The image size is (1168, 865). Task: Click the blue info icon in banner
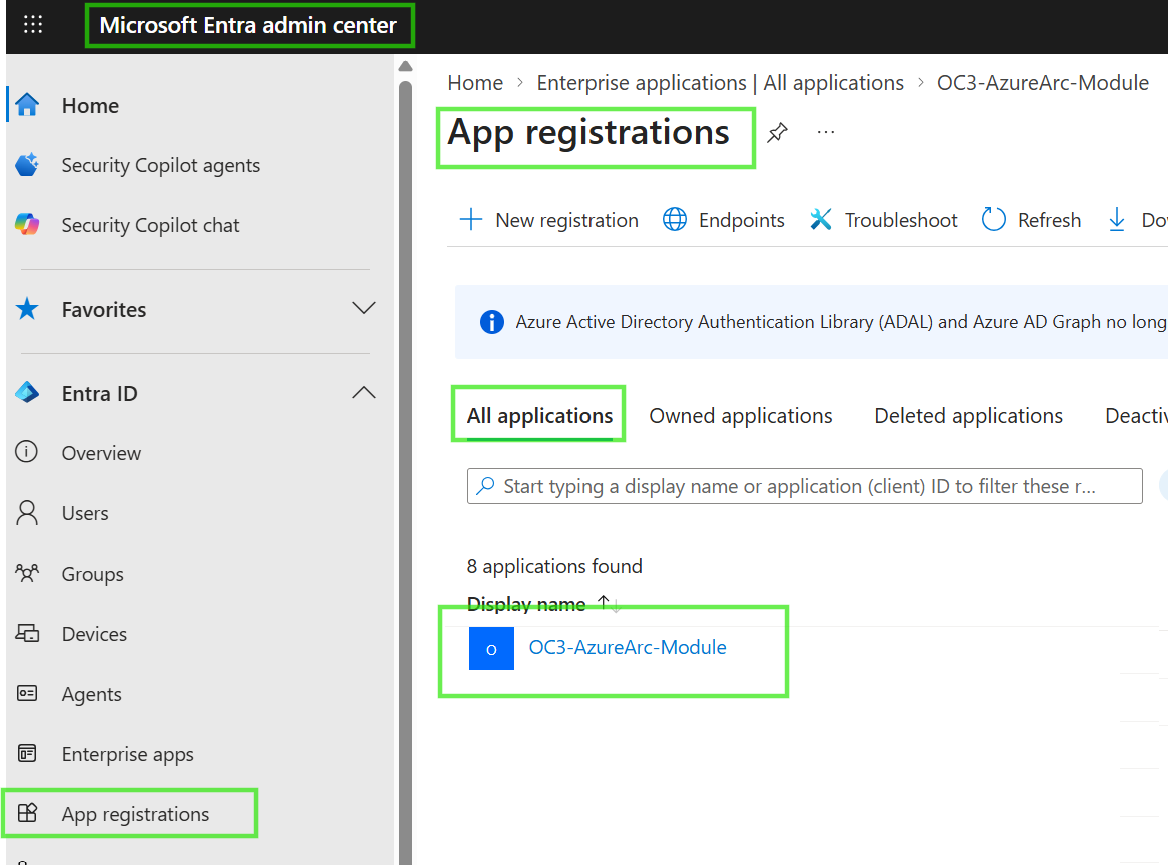tap(492, 322)
